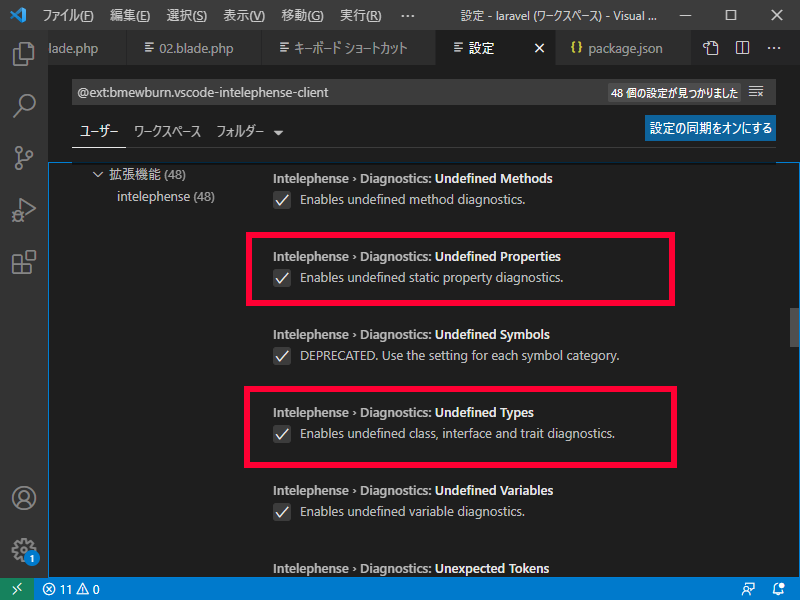Screen dimensions: 800x600
Task: Select intelephense (48) in settings tree
Action: [166, 196]
